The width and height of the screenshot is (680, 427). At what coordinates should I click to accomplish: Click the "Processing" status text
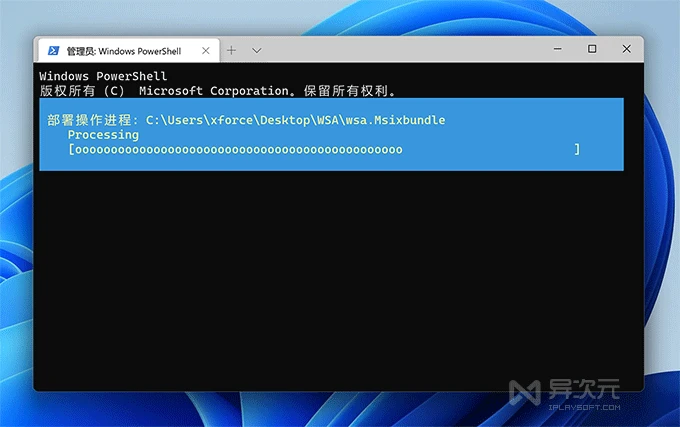[103, 134]
